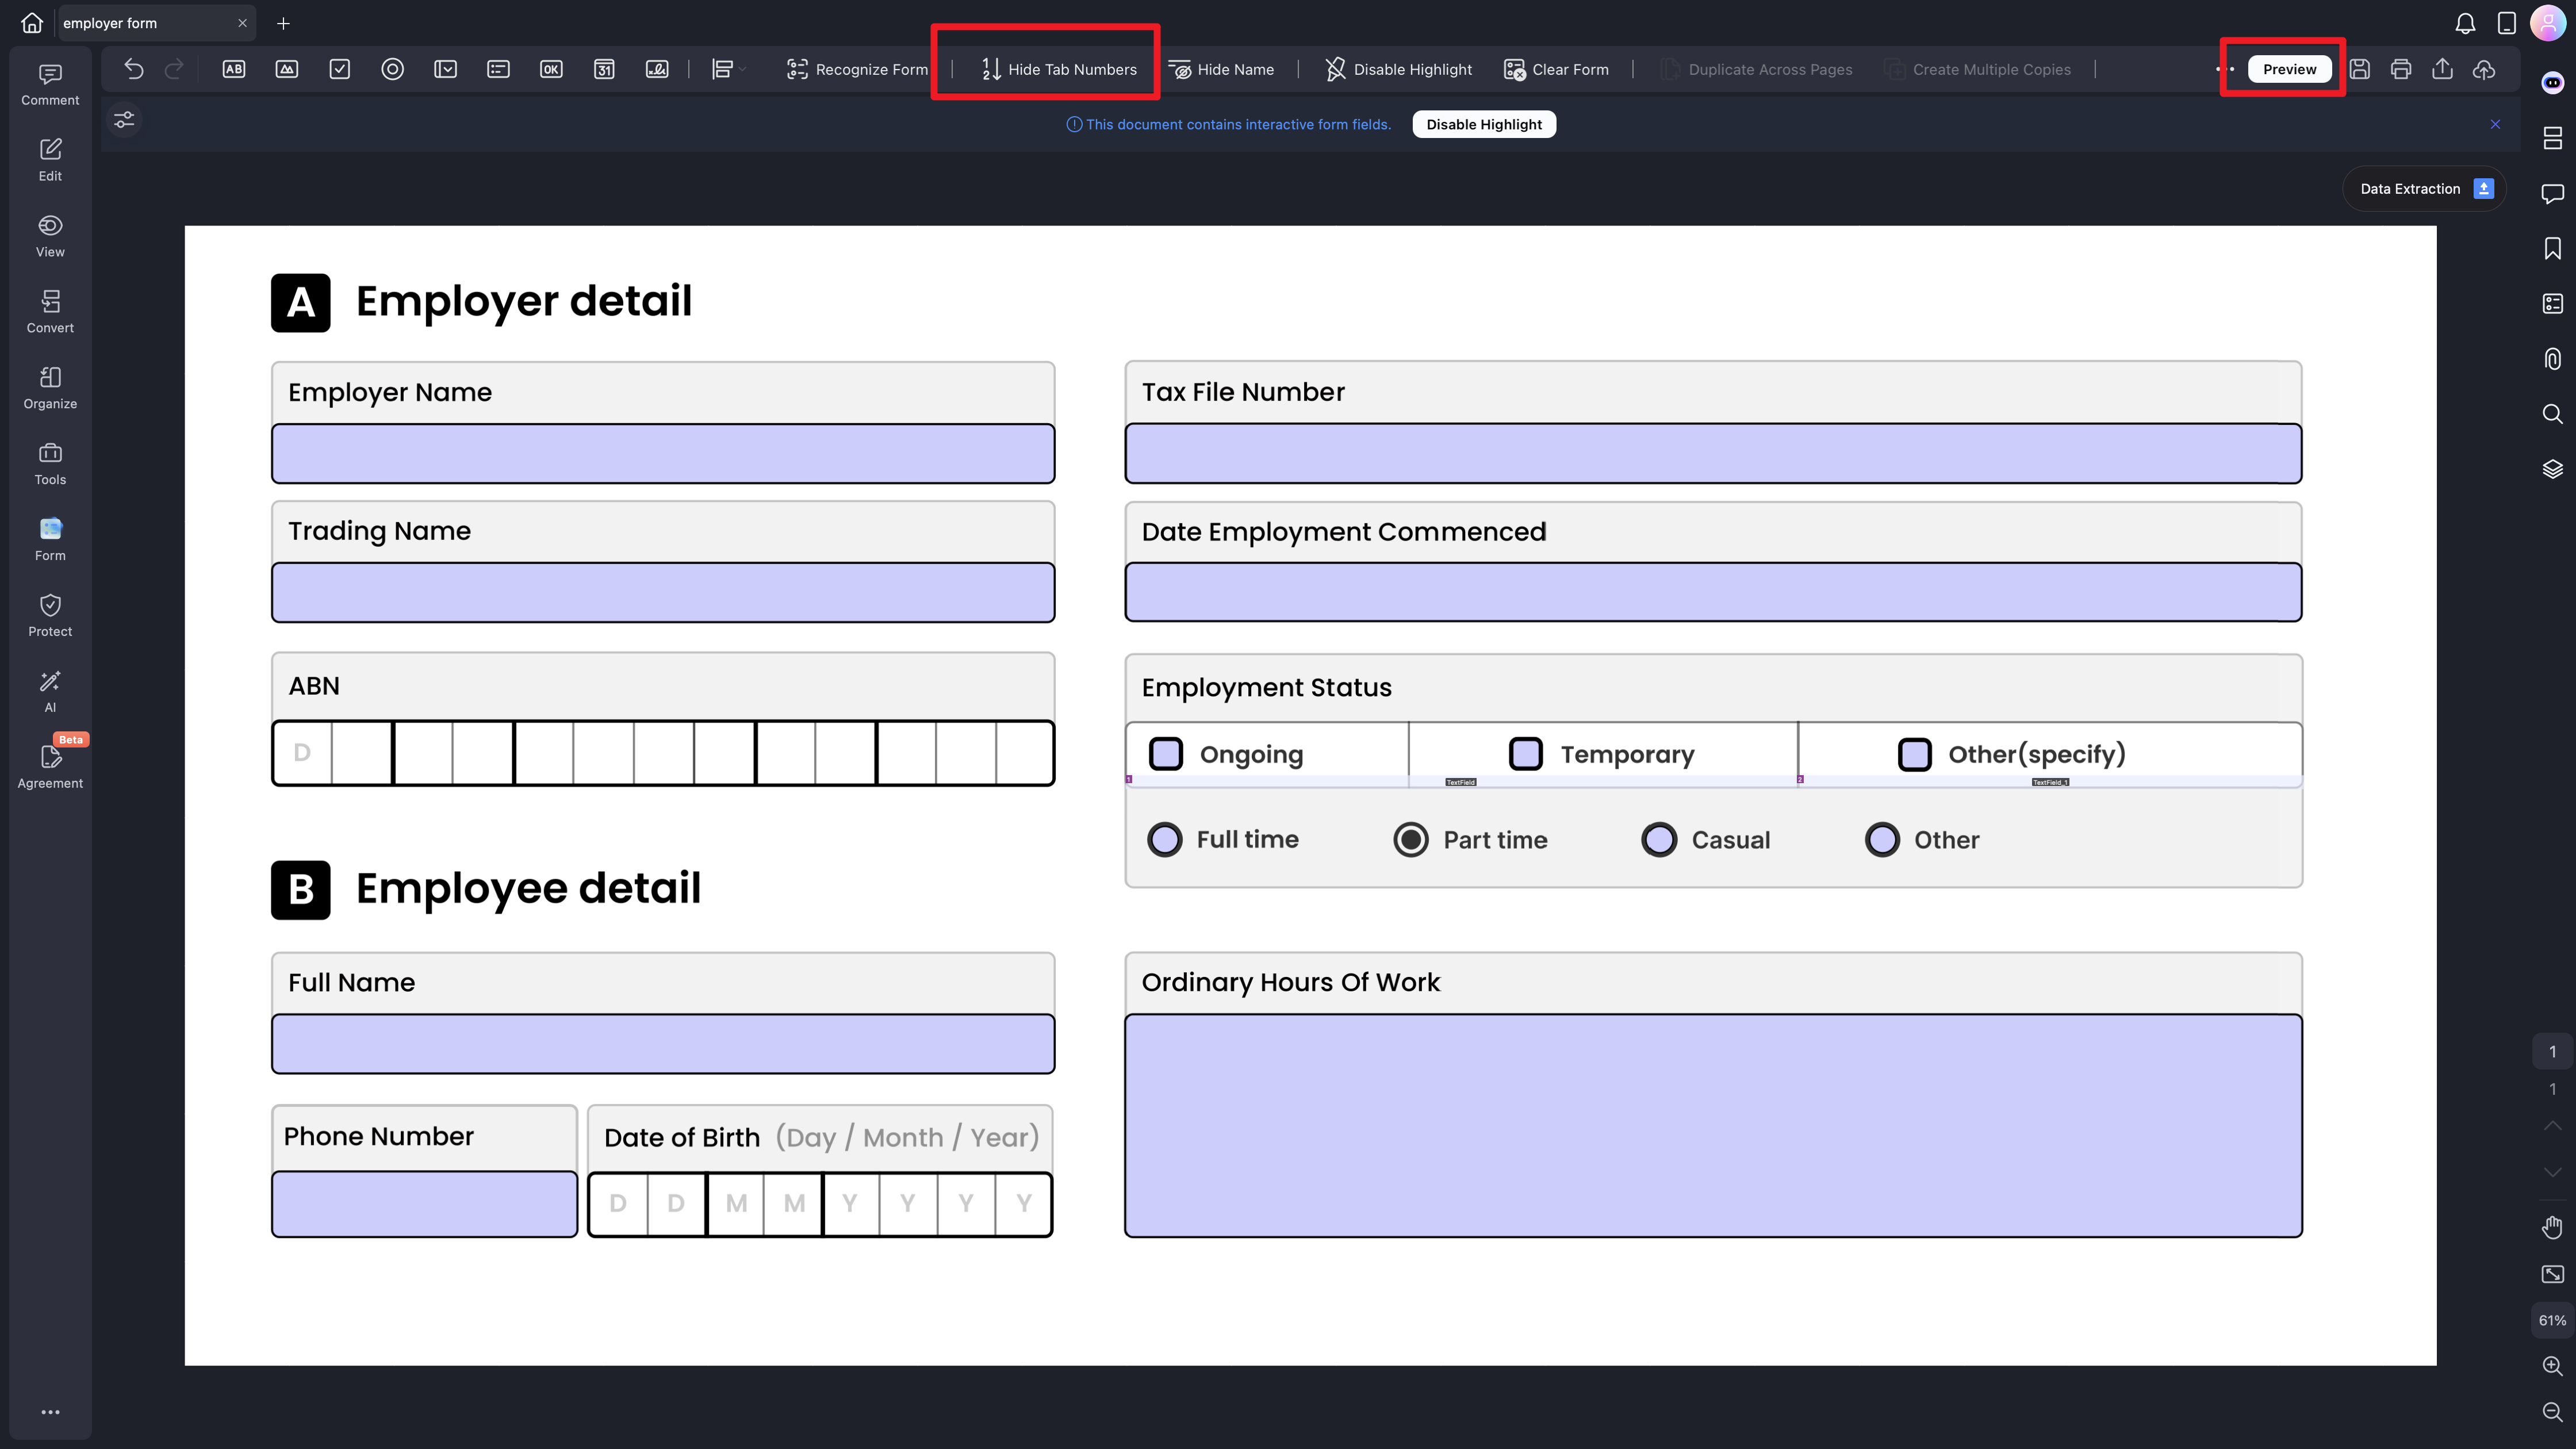Select the Other radio button
2576x1449 pixels.
tap(1882, 840)
